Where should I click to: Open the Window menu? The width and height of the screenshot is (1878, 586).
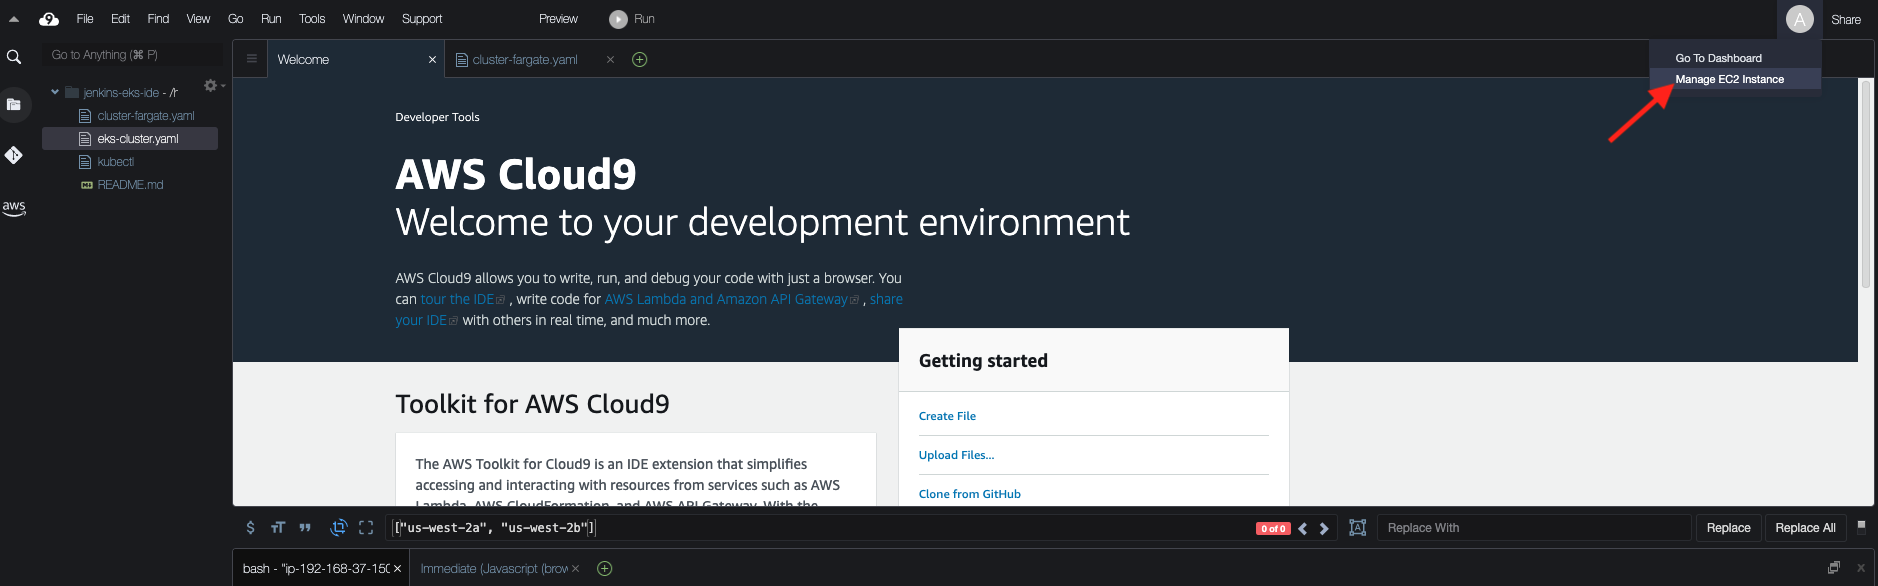click(x=363, y=19)
